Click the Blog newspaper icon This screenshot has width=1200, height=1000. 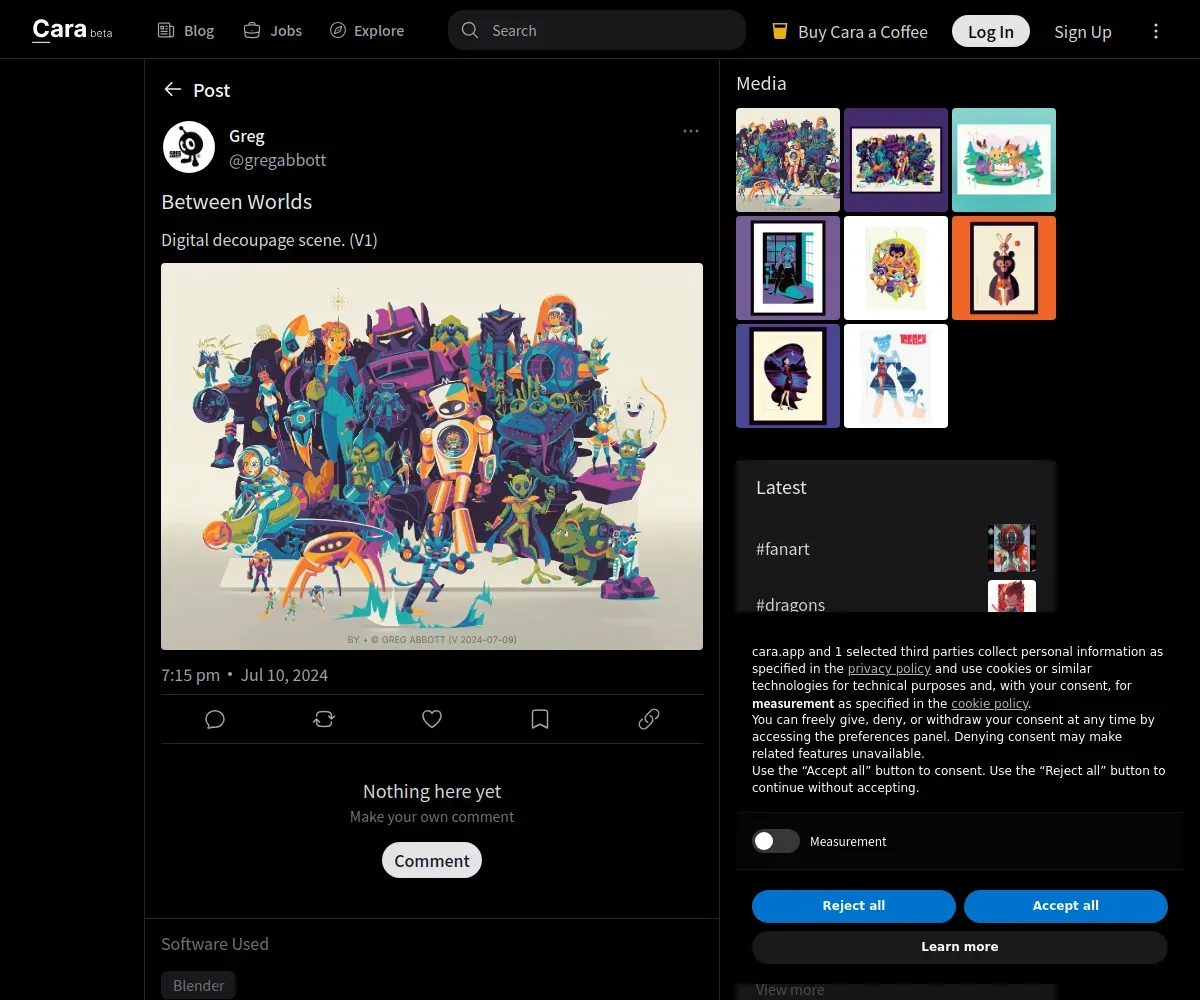[166, 31]
